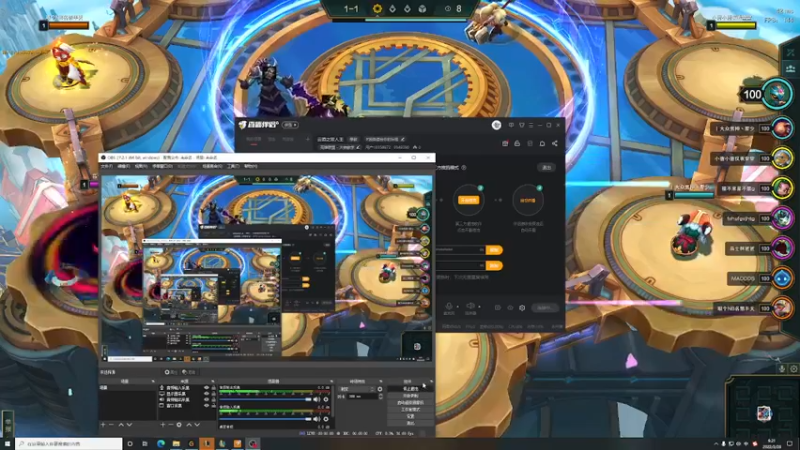Toggle visibility of display capture source
The width and height of the screenshot is (800, 450).
coord(207,394)
